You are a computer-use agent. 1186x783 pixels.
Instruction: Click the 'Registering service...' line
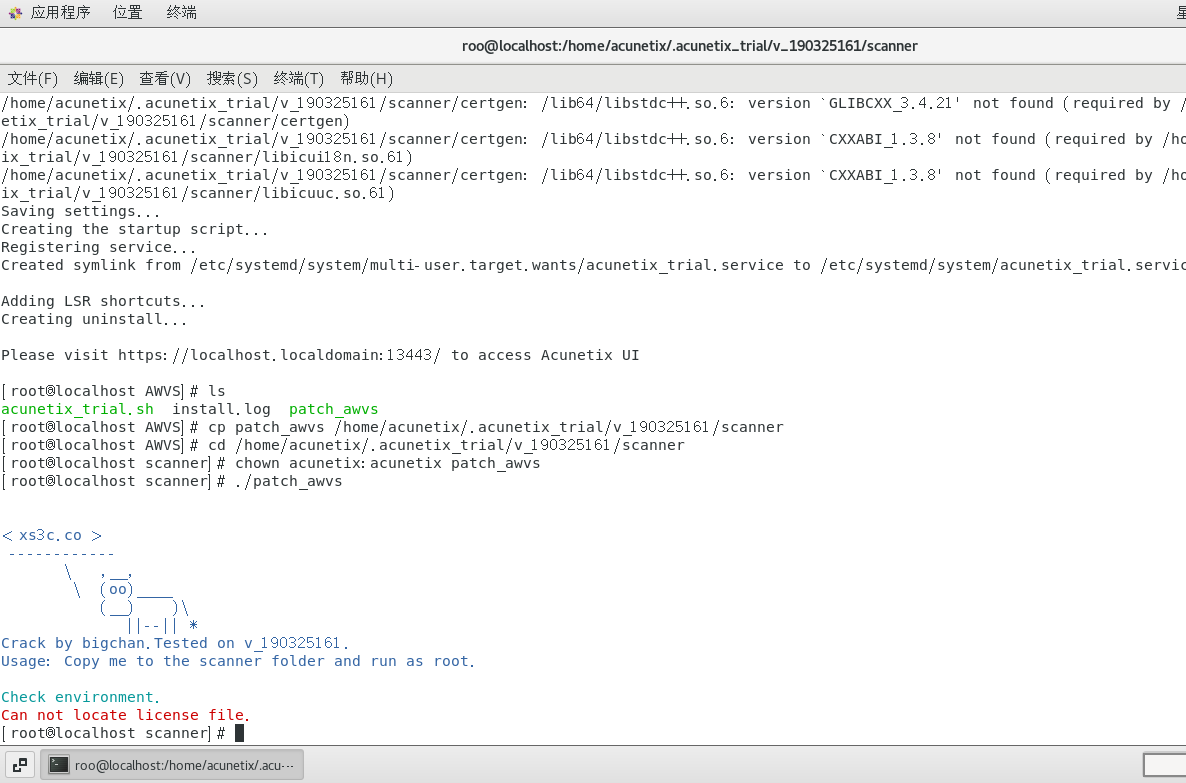(x=98, y=247)
